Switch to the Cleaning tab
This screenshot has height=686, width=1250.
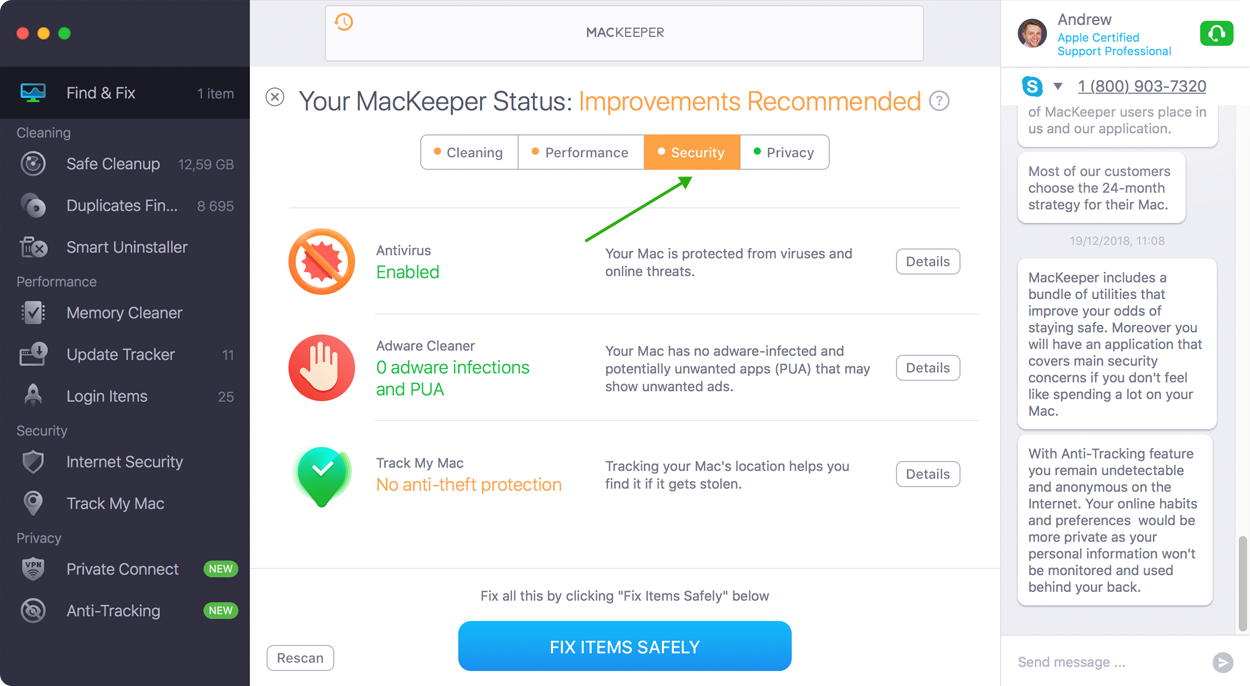click(x=469, y=152)
